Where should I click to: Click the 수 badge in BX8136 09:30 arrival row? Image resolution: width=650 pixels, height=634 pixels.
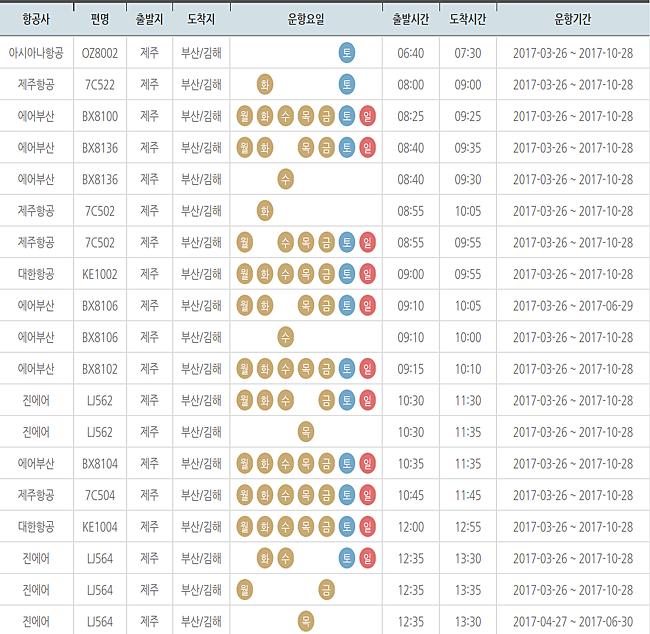point(285,179)
